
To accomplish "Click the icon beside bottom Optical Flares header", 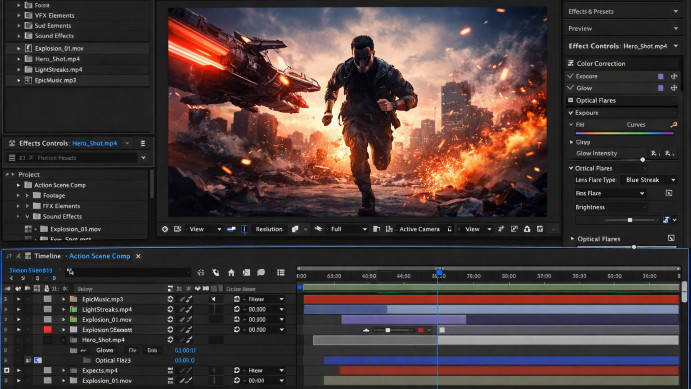I will tap(671, 238).
